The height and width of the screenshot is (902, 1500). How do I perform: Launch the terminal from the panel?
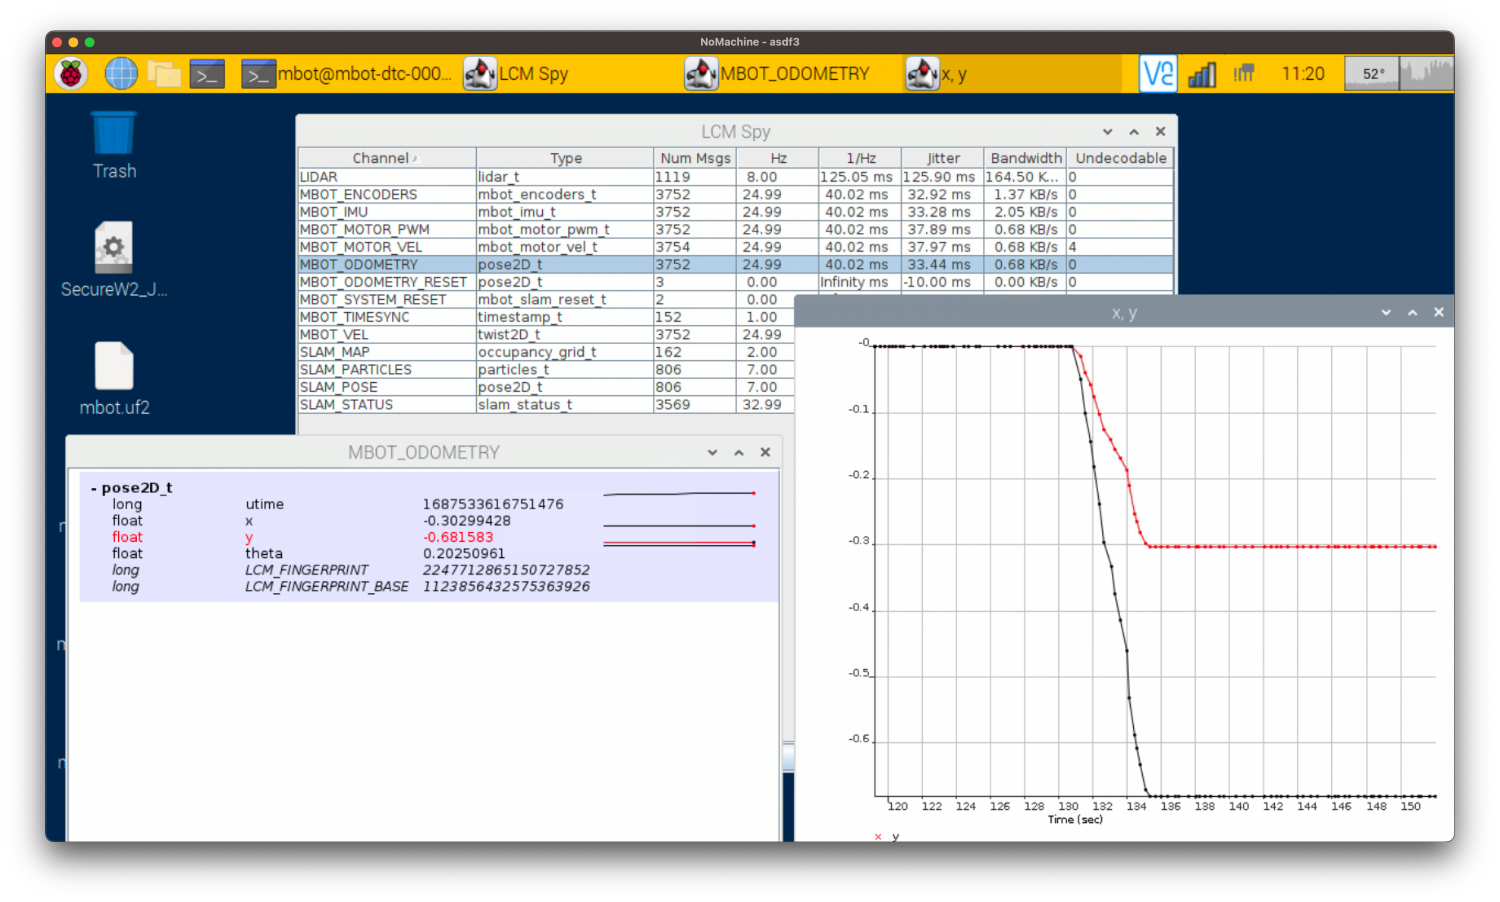pyautogui.click(x=207, y=75)
